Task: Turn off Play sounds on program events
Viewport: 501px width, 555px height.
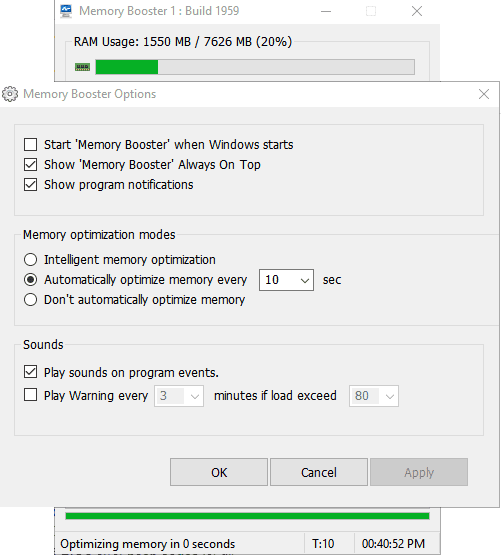Action: pos(30,372)
